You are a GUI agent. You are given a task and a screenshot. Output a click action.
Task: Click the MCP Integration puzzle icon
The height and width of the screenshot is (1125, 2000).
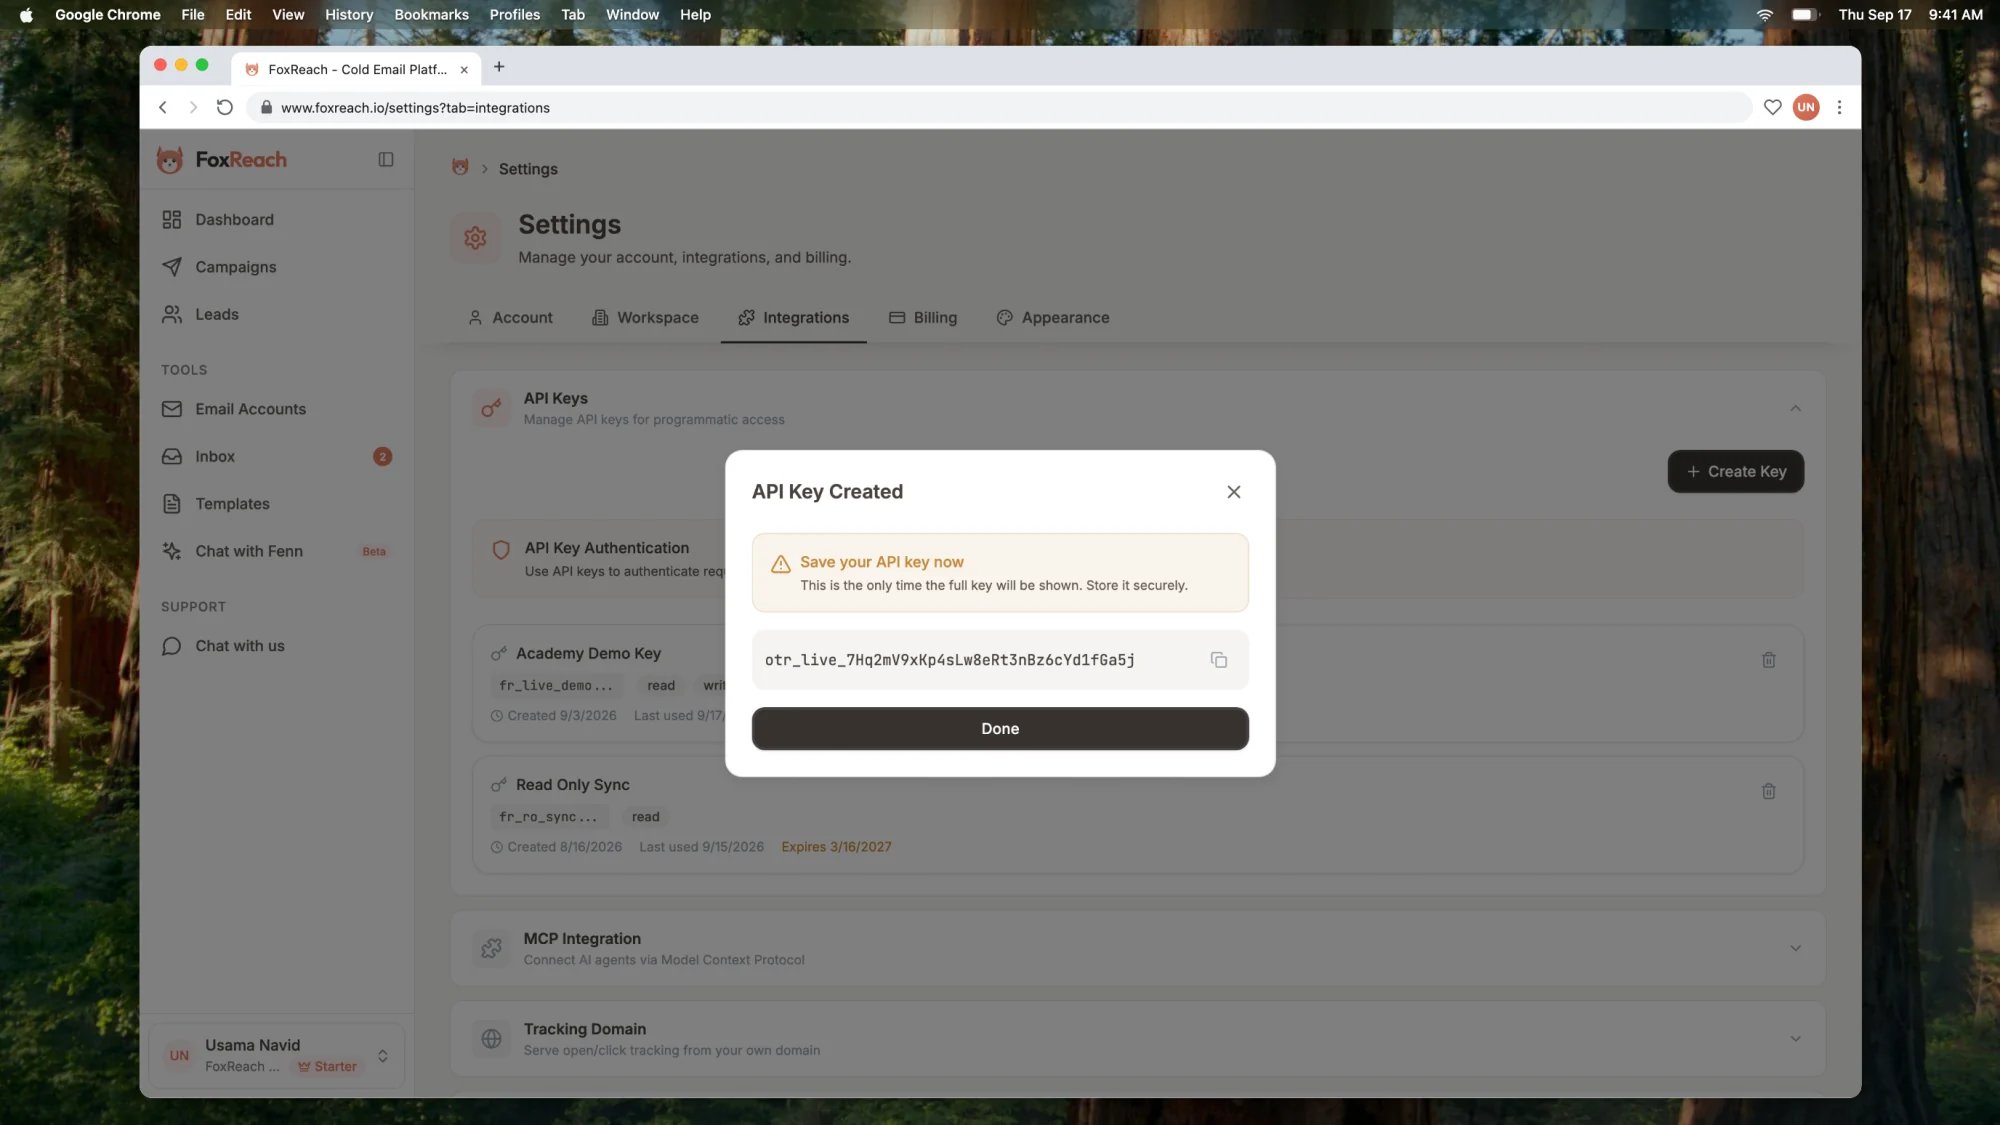coord(491,948)
